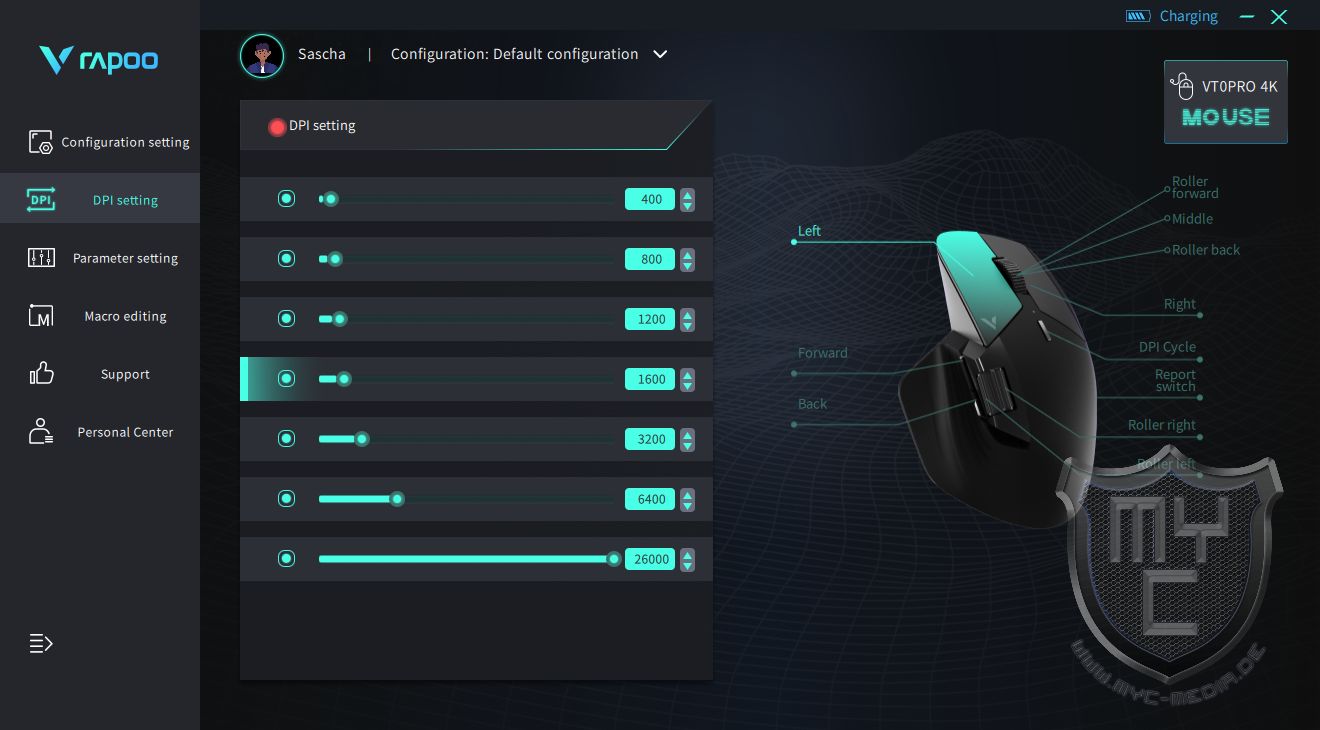Viewport: 1320px width, 730px height.
Task: Click the Sascha profile avatar
Action: pos(262,55)
